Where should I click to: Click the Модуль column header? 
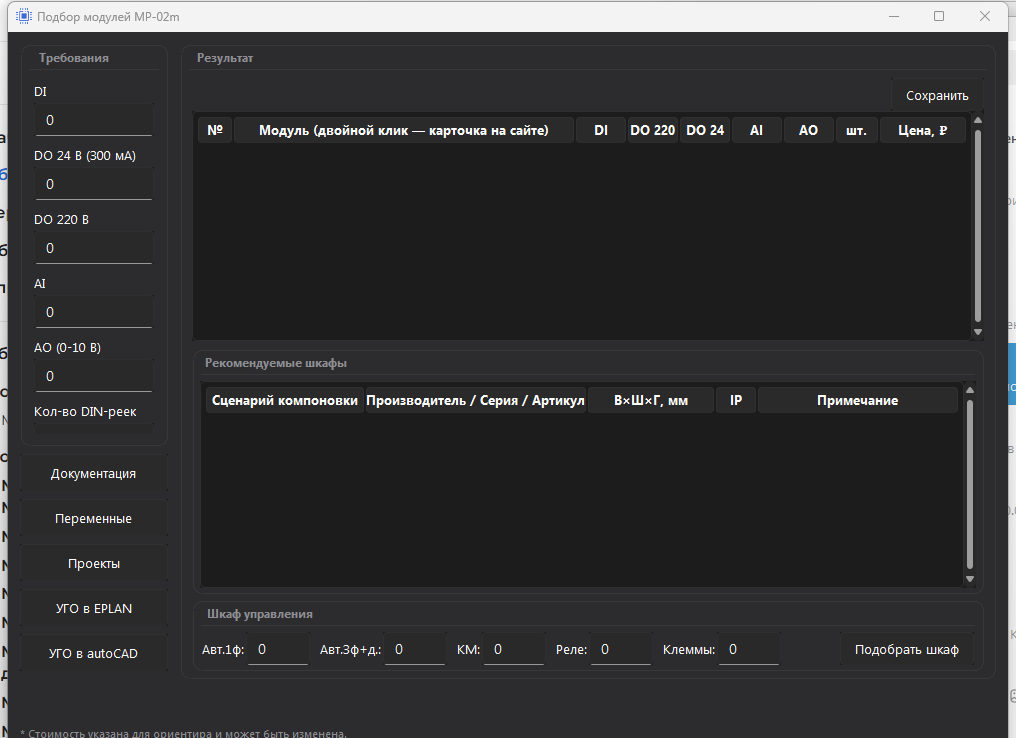coord(404,130)
